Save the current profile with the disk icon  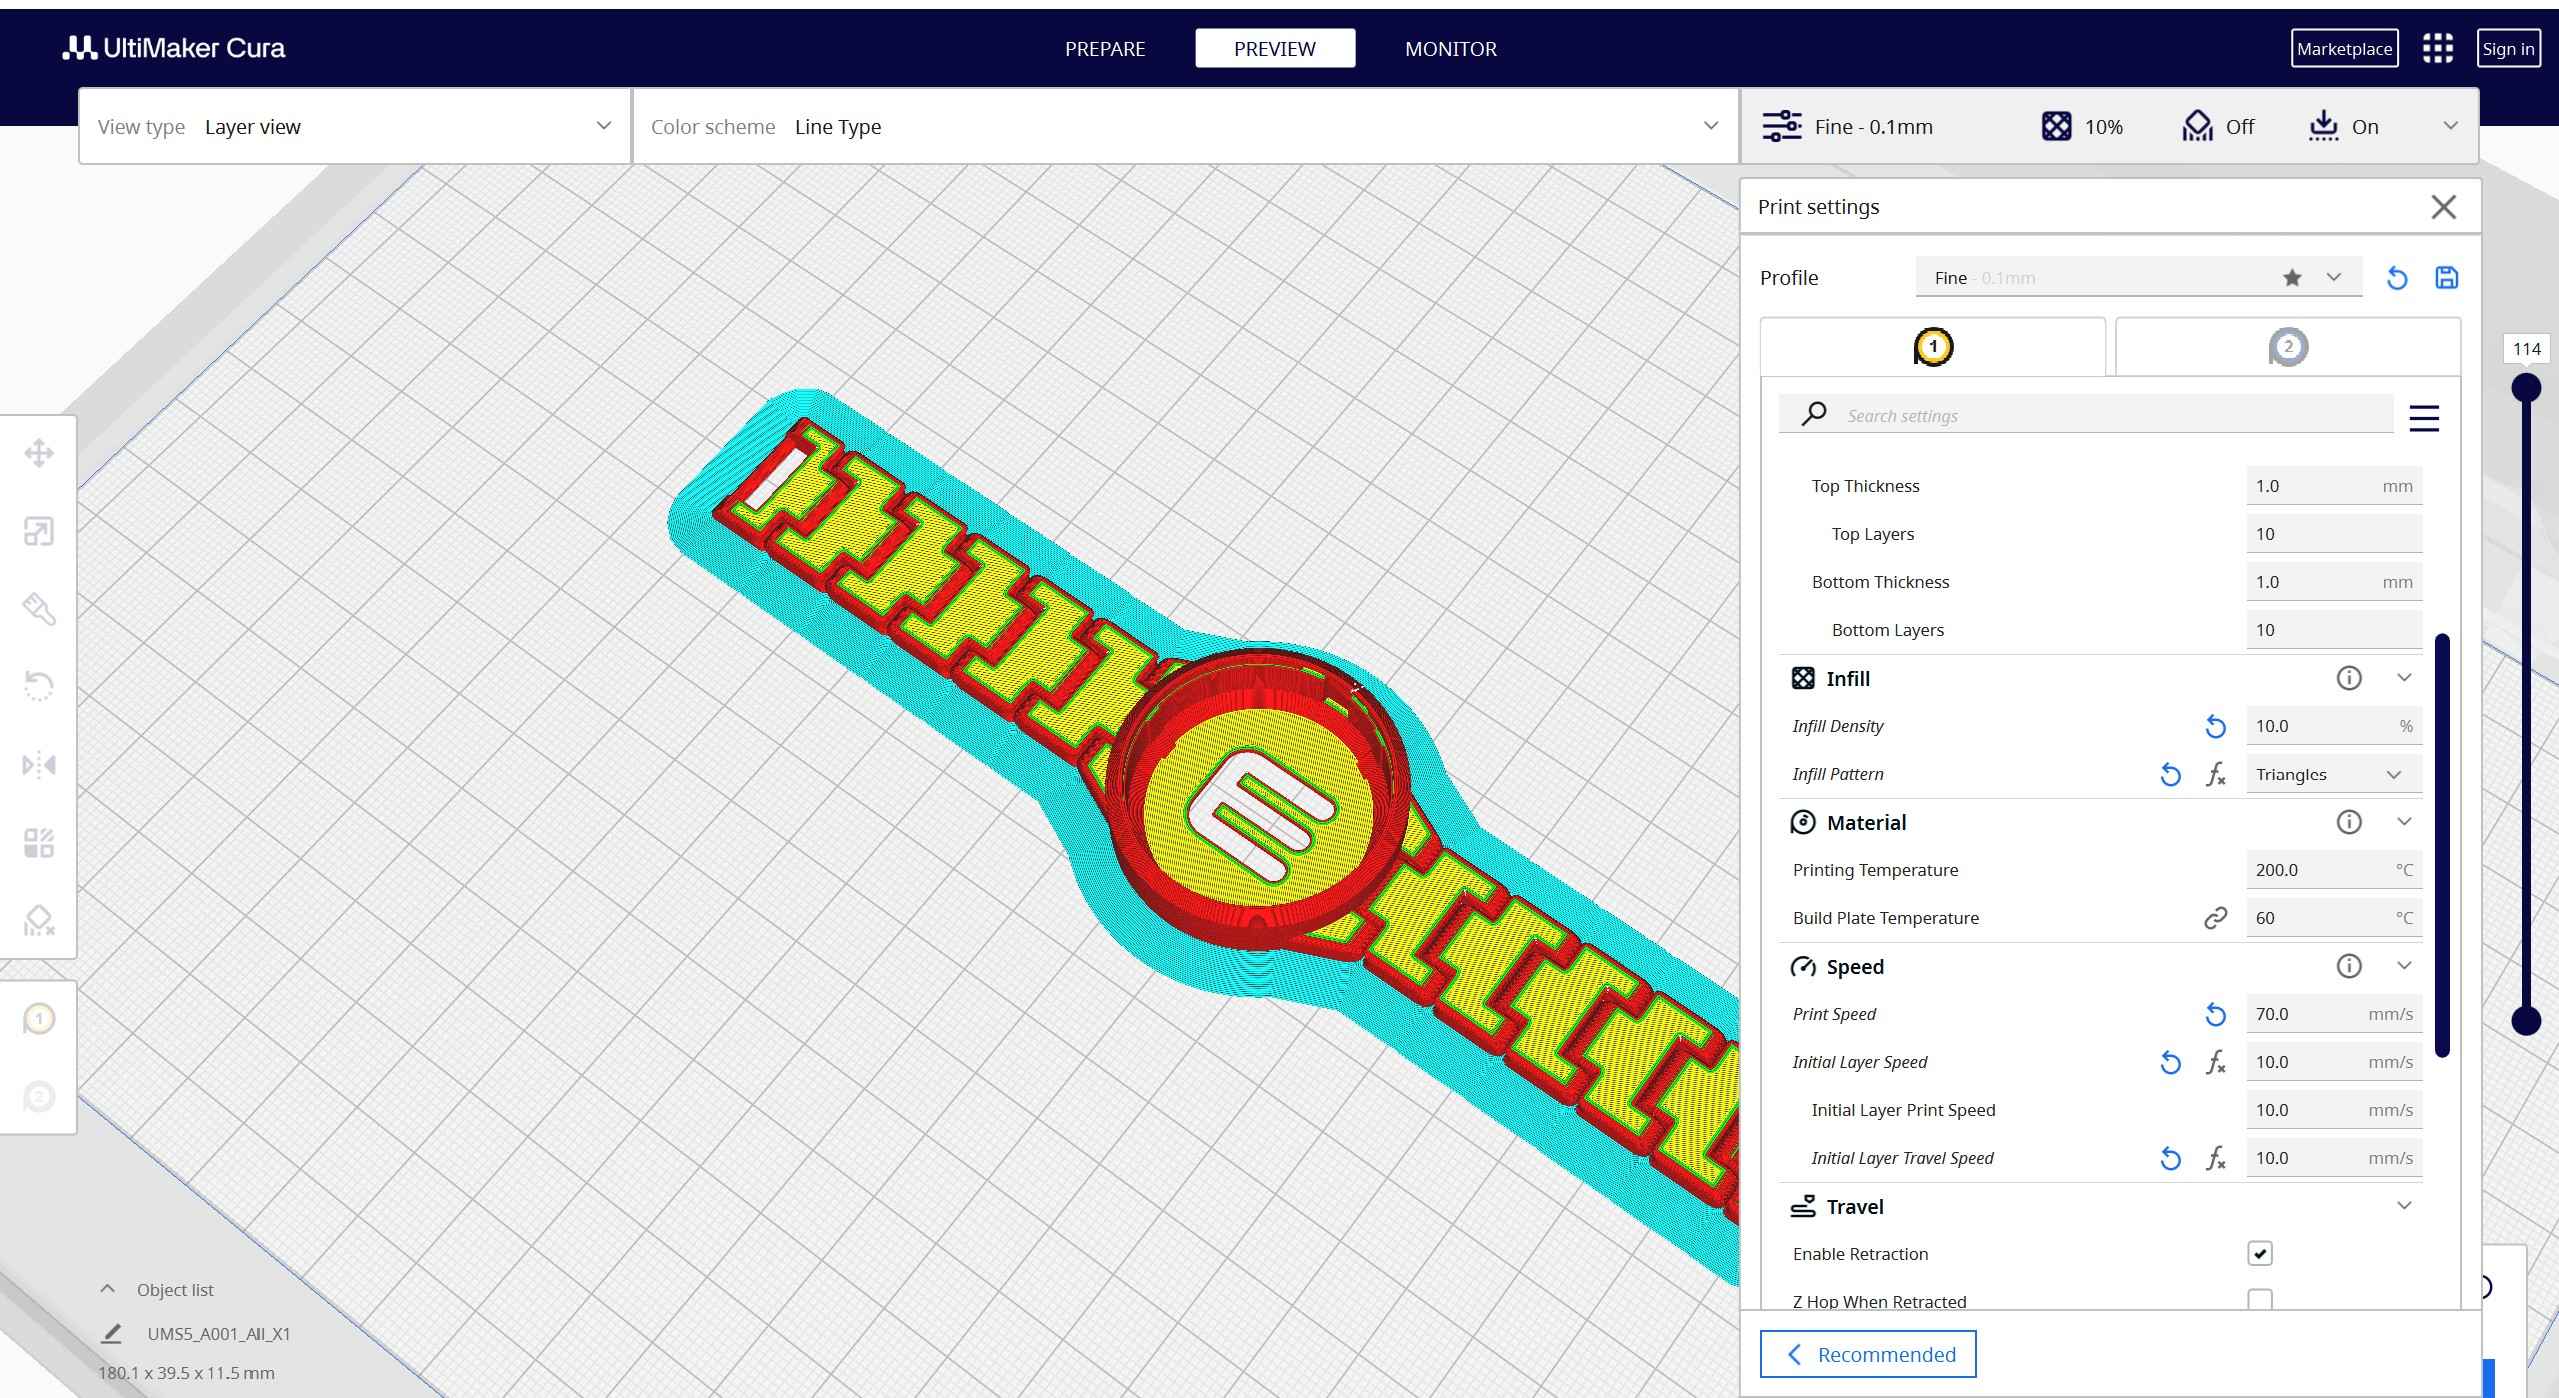pos(2446,278)
